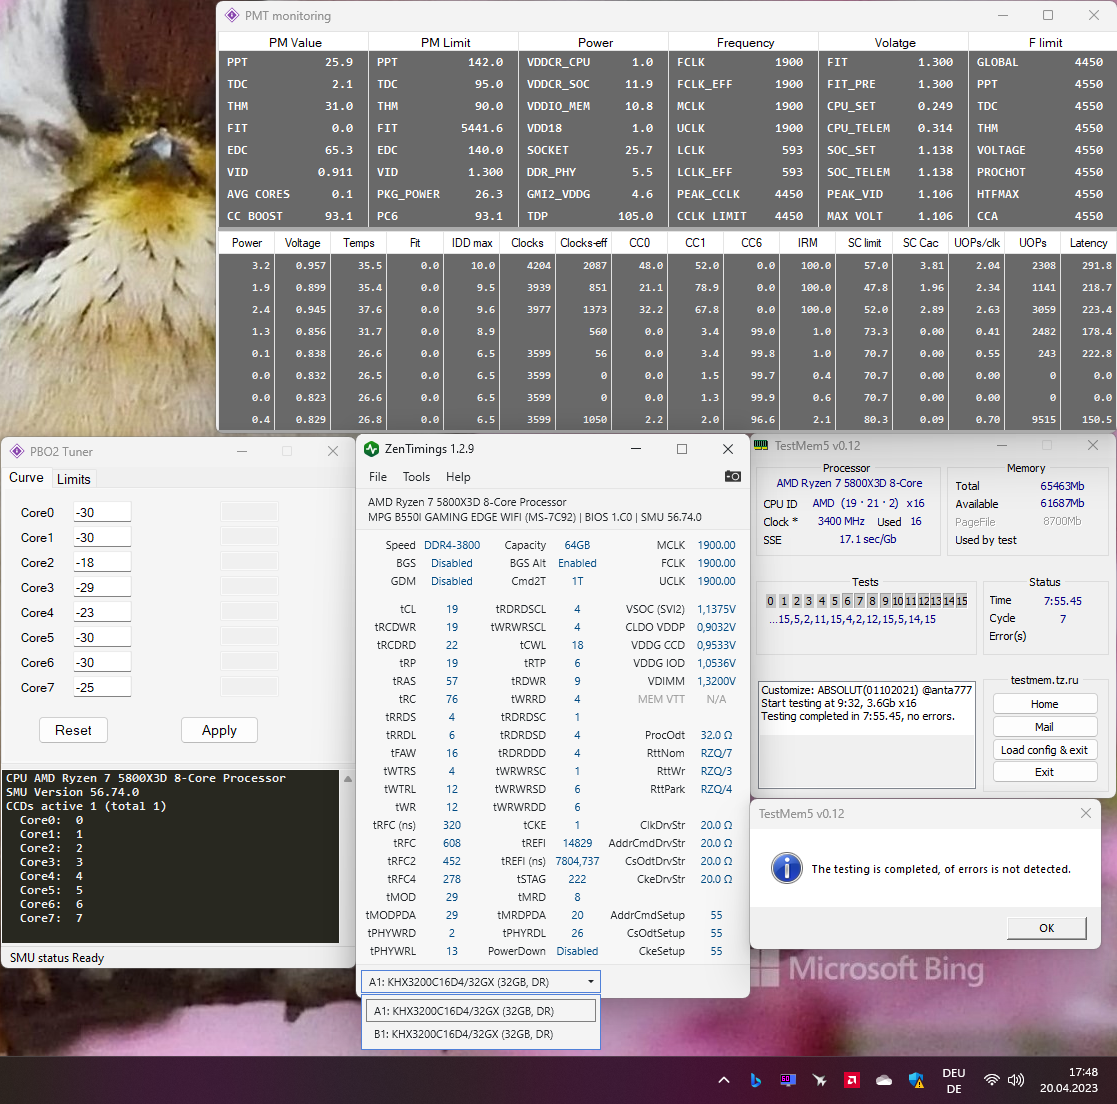The width and height of the screenshot is (1117, 1104).
Task: Select A1: KHX3200C16D4/32GX module option
Action: [x=480, y=1011]
